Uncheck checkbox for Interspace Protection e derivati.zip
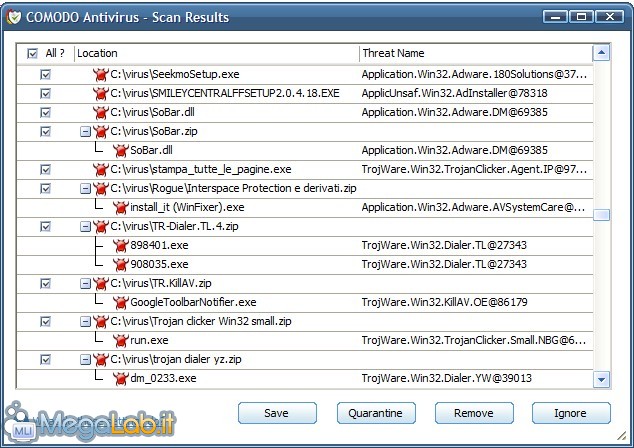This screenshot has height=448, width=634. click(x=45, y=188)
